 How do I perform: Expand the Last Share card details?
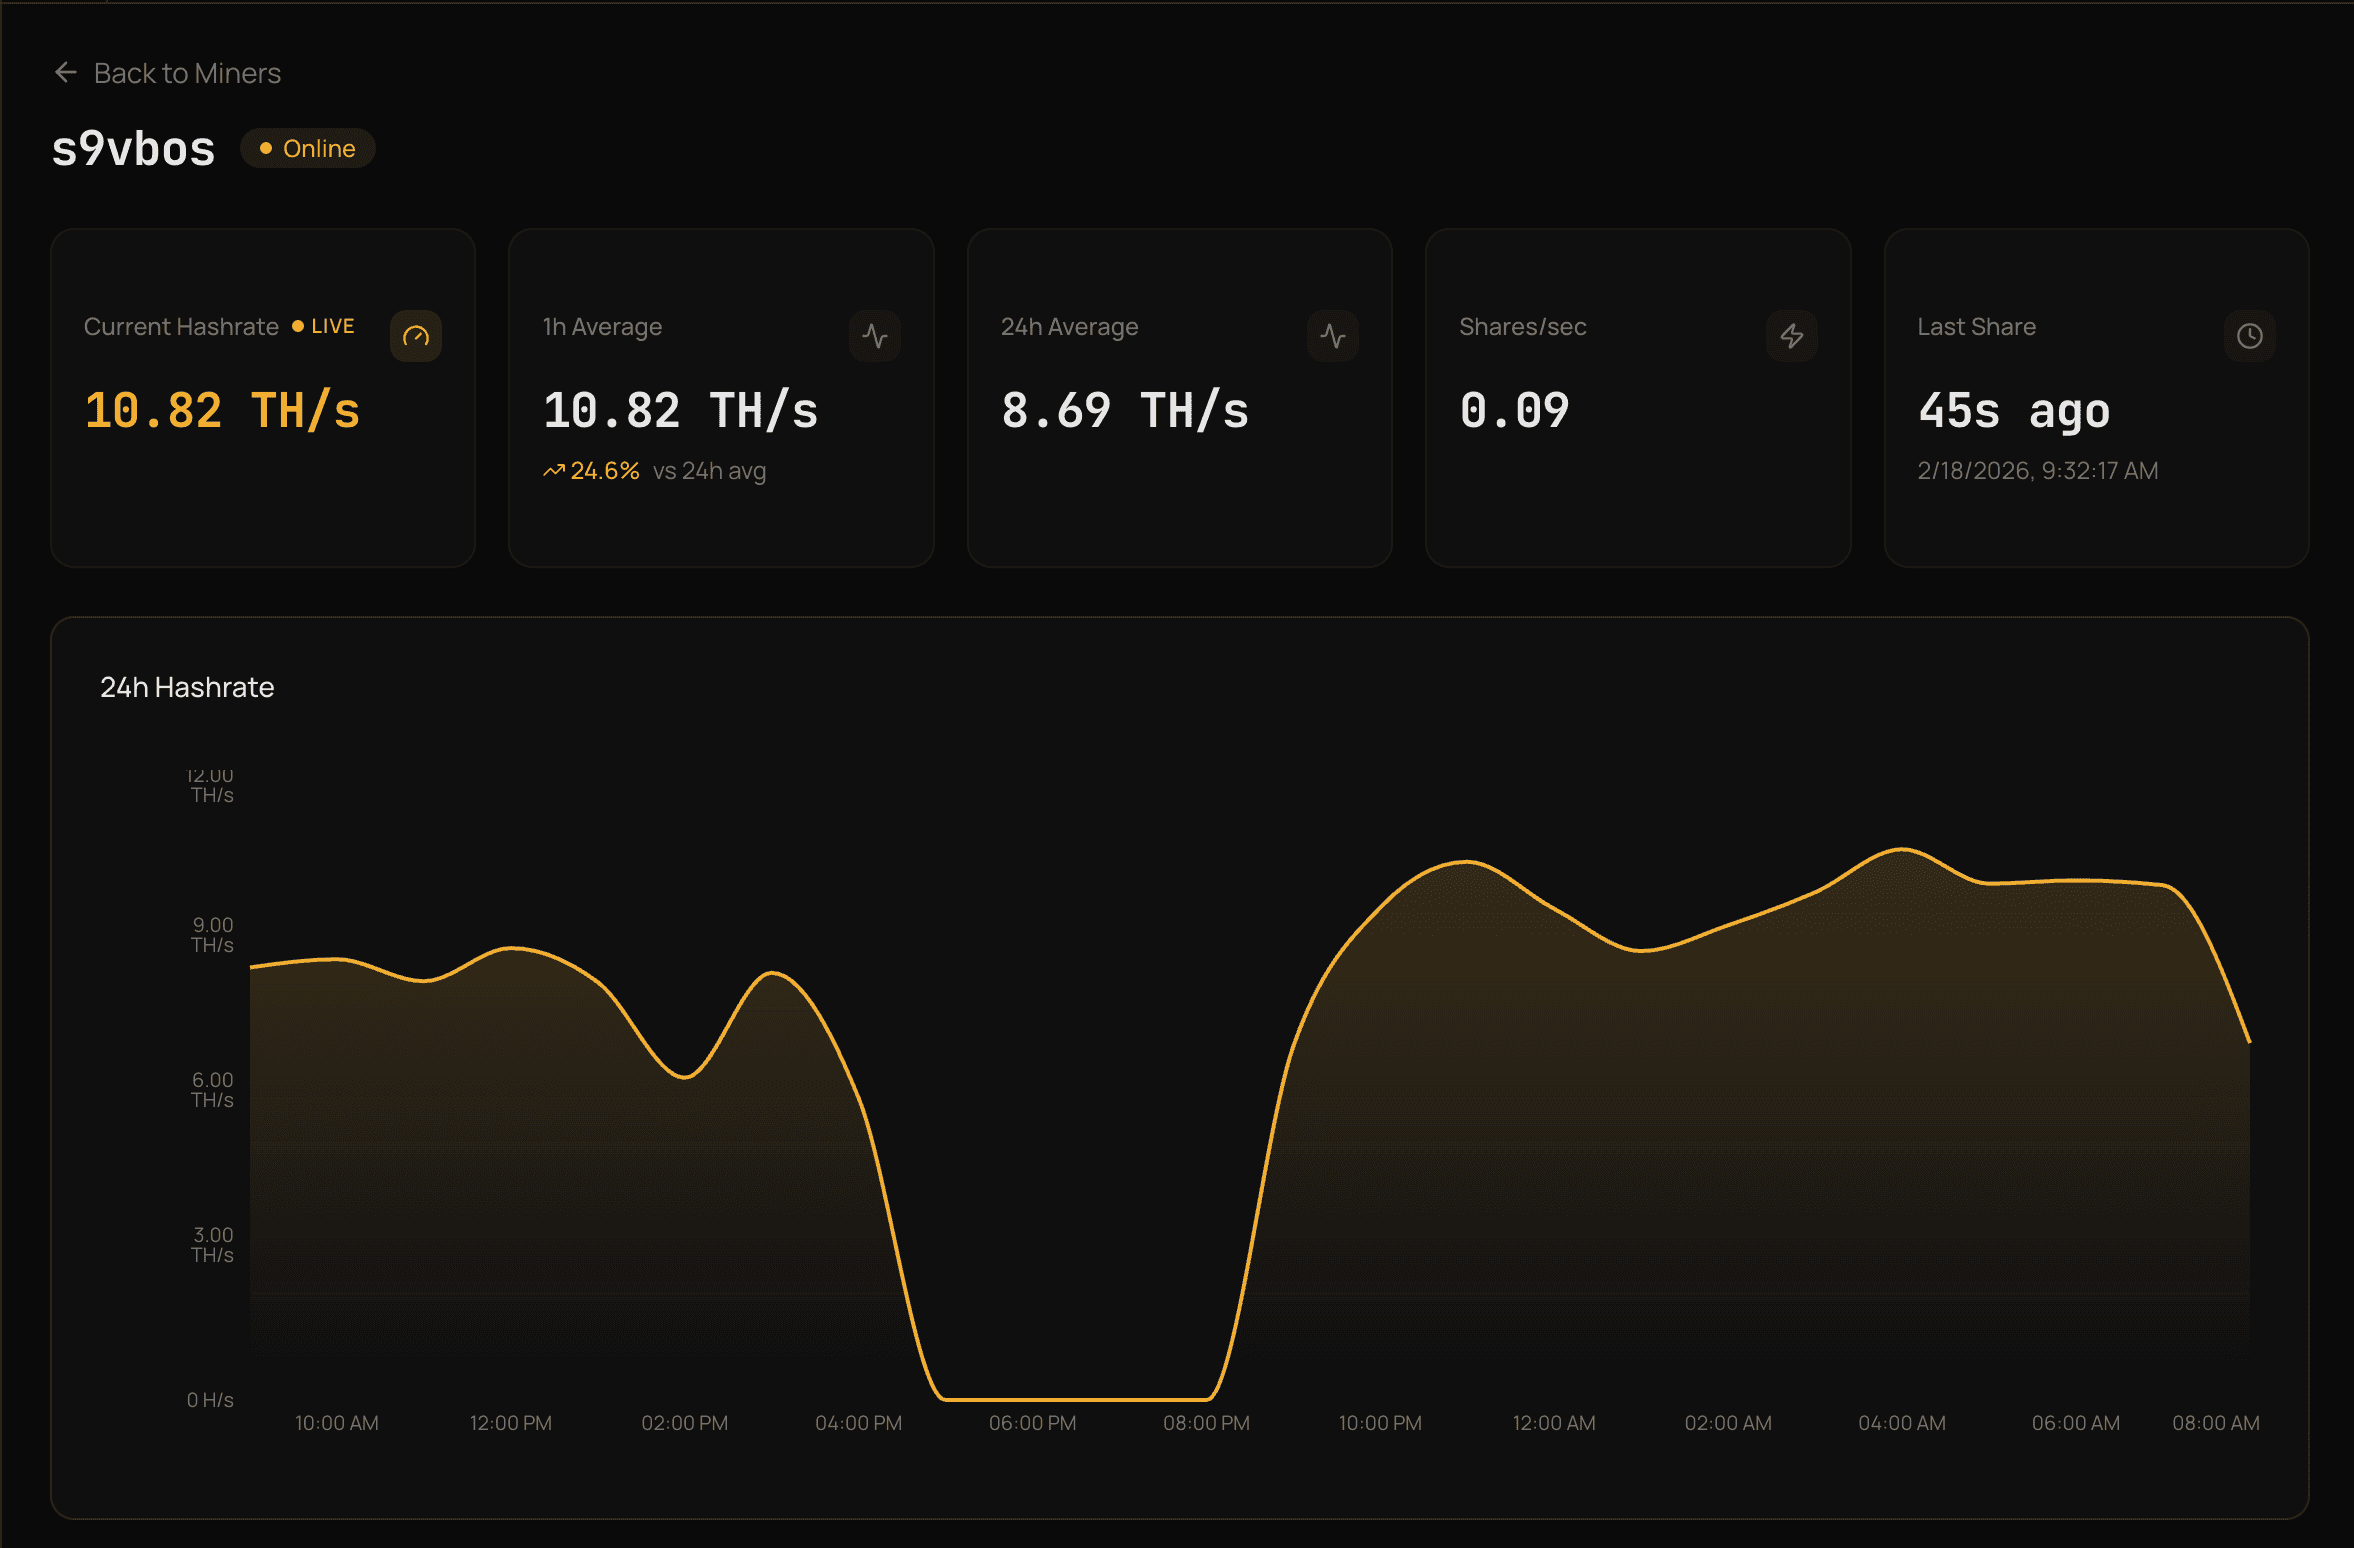point(2096,395)
